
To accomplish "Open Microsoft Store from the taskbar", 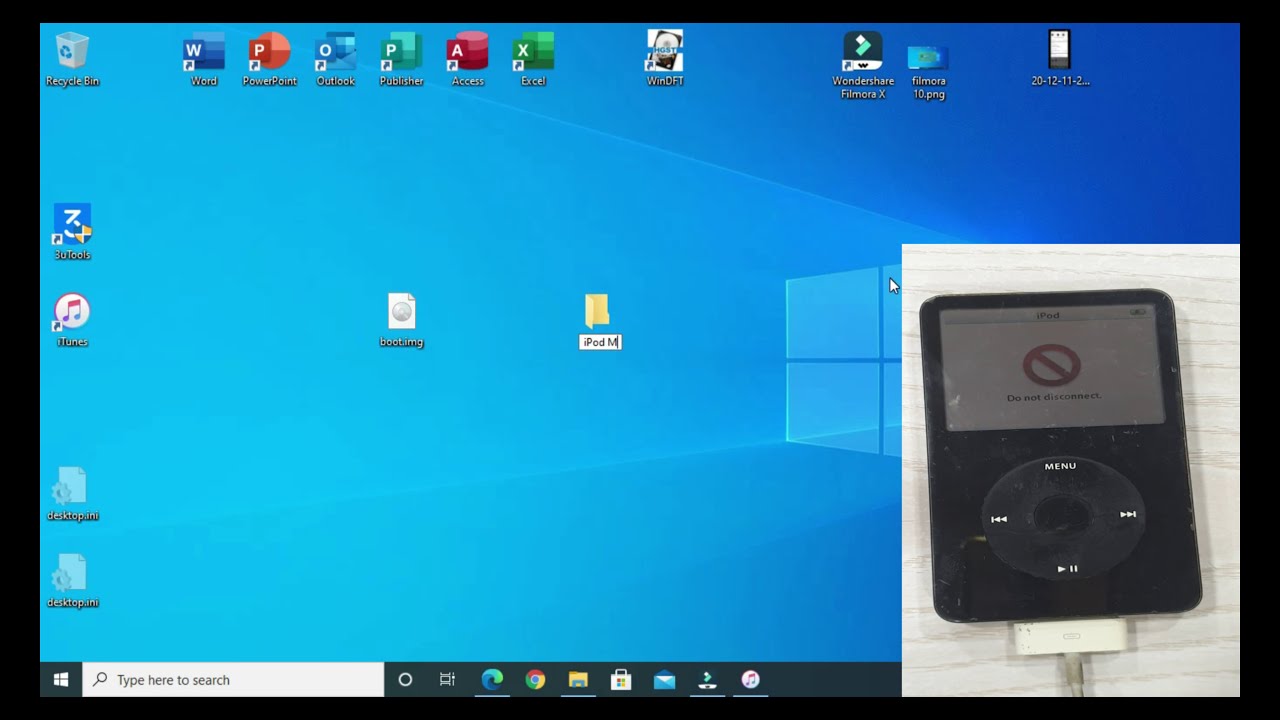I will (621, 680).
